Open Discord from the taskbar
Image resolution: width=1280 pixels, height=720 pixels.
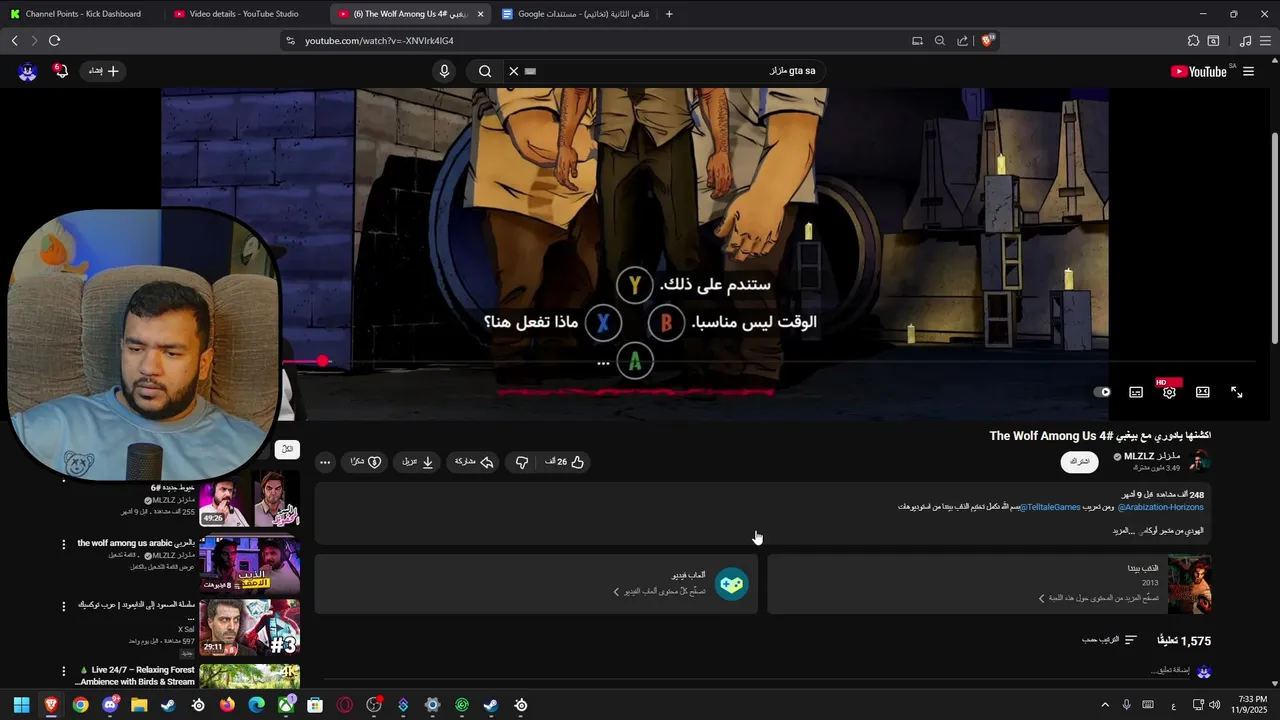coord(110,705)
